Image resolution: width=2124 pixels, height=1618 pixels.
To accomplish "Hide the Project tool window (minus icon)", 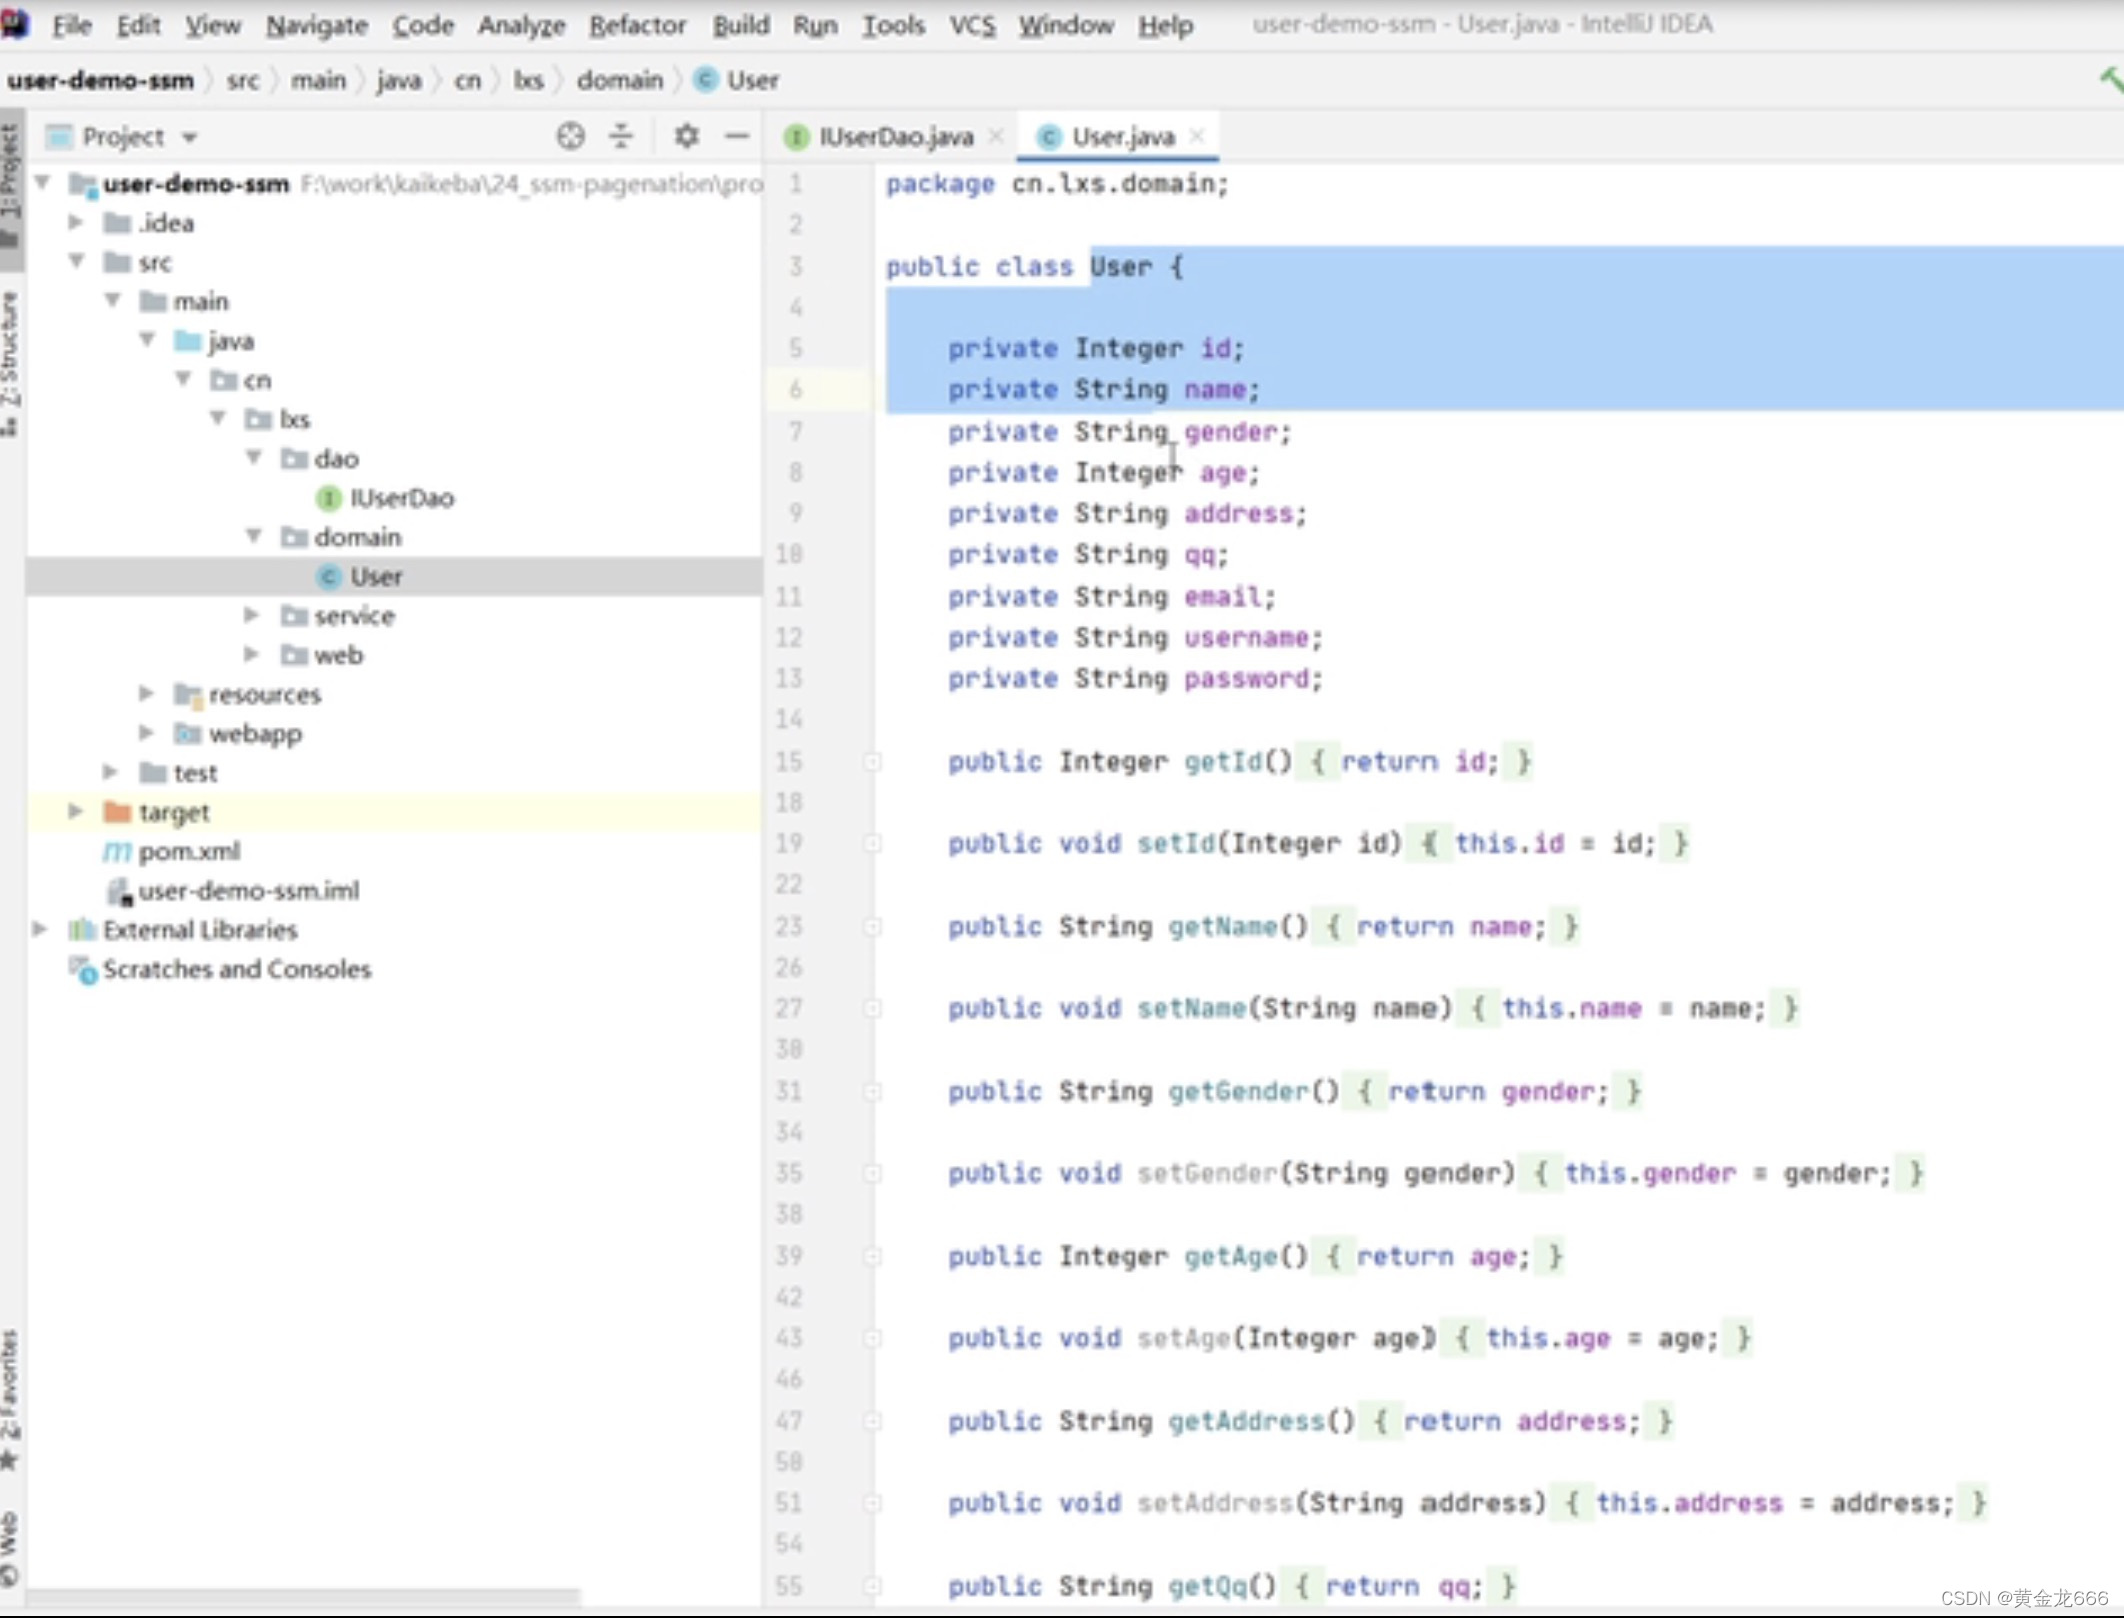I will pyautogui.click(x=737, y=136).
